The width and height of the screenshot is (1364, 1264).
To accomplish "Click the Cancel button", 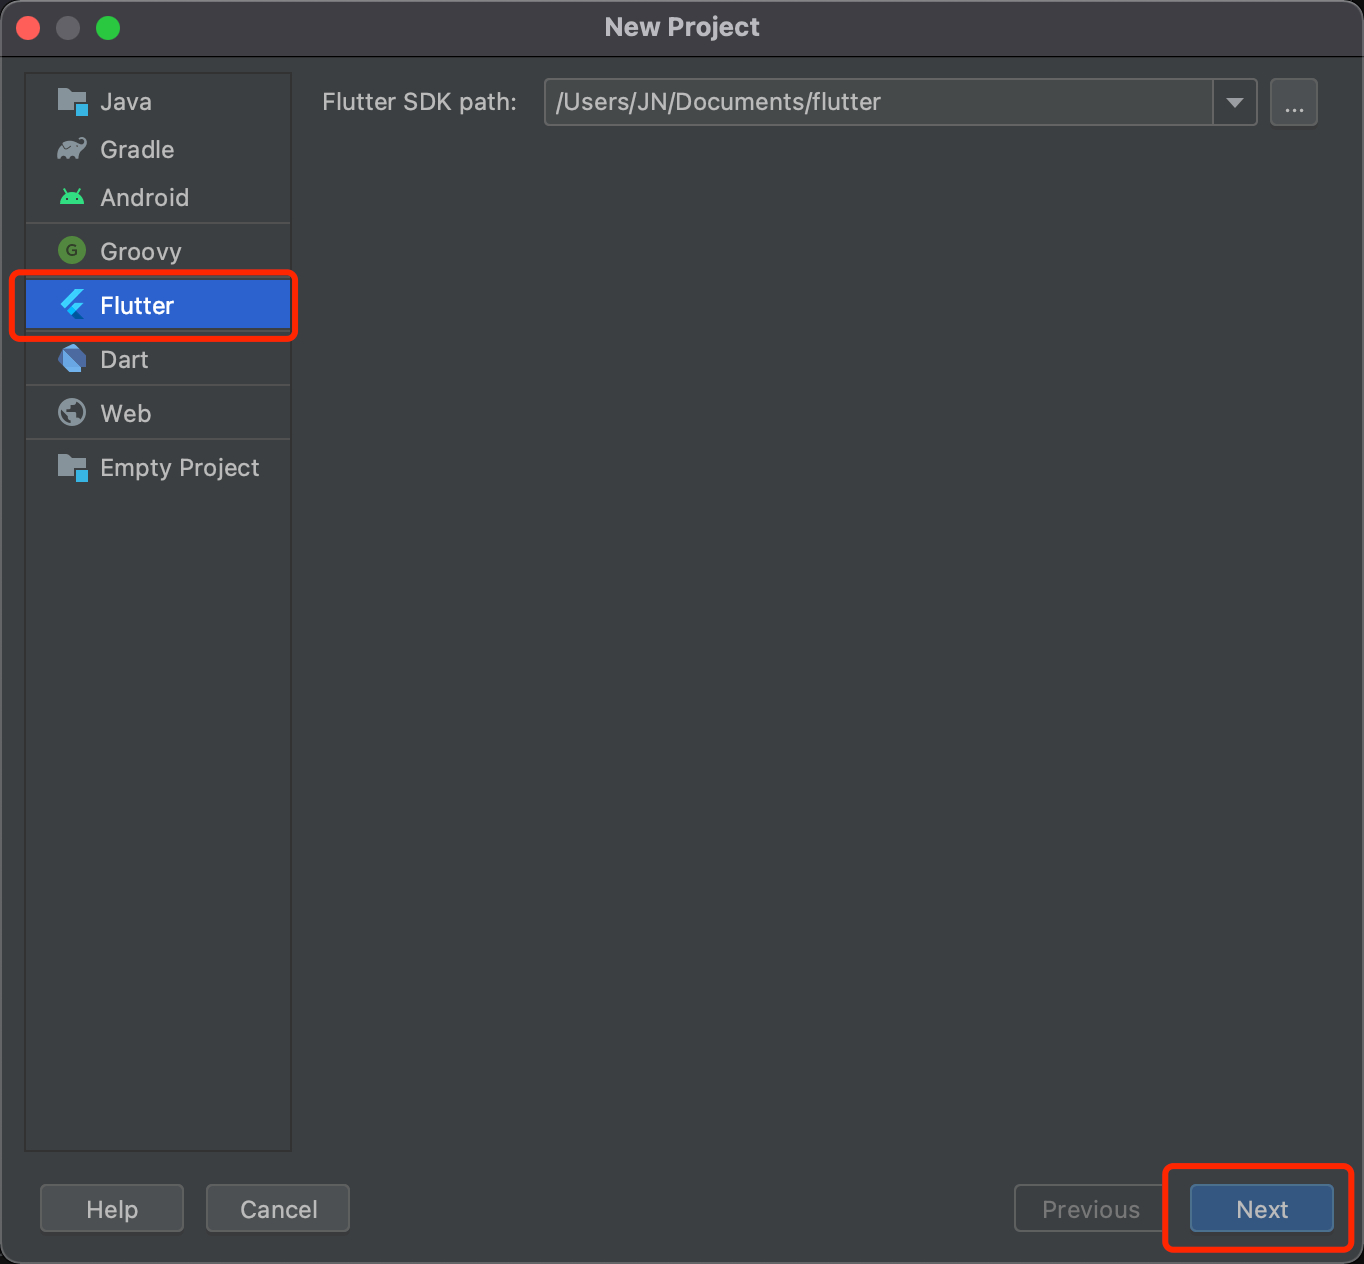I will click(x=278, y=1209).
